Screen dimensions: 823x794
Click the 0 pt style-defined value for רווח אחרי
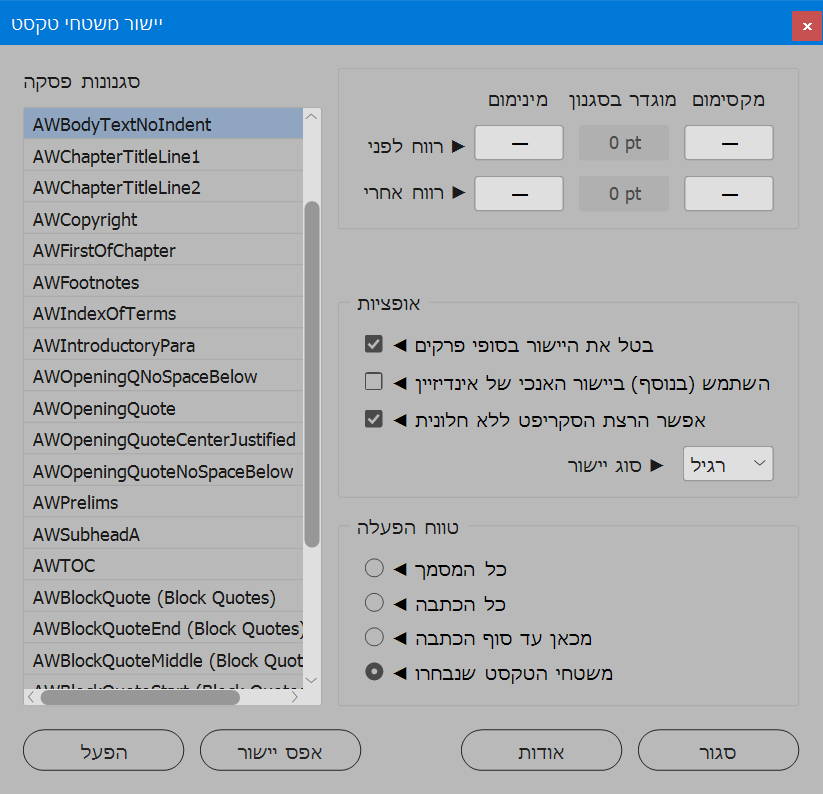tap(624, 194)
